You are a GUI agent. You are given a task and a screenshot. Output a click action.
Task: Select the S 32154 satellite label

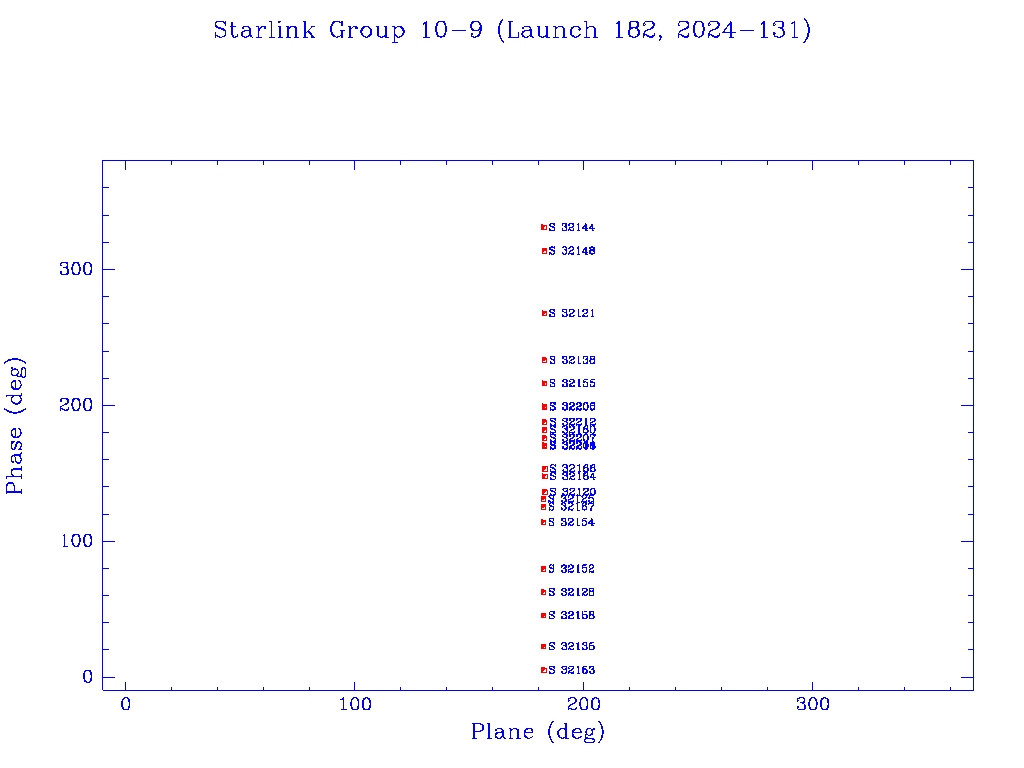coord(571,522)
